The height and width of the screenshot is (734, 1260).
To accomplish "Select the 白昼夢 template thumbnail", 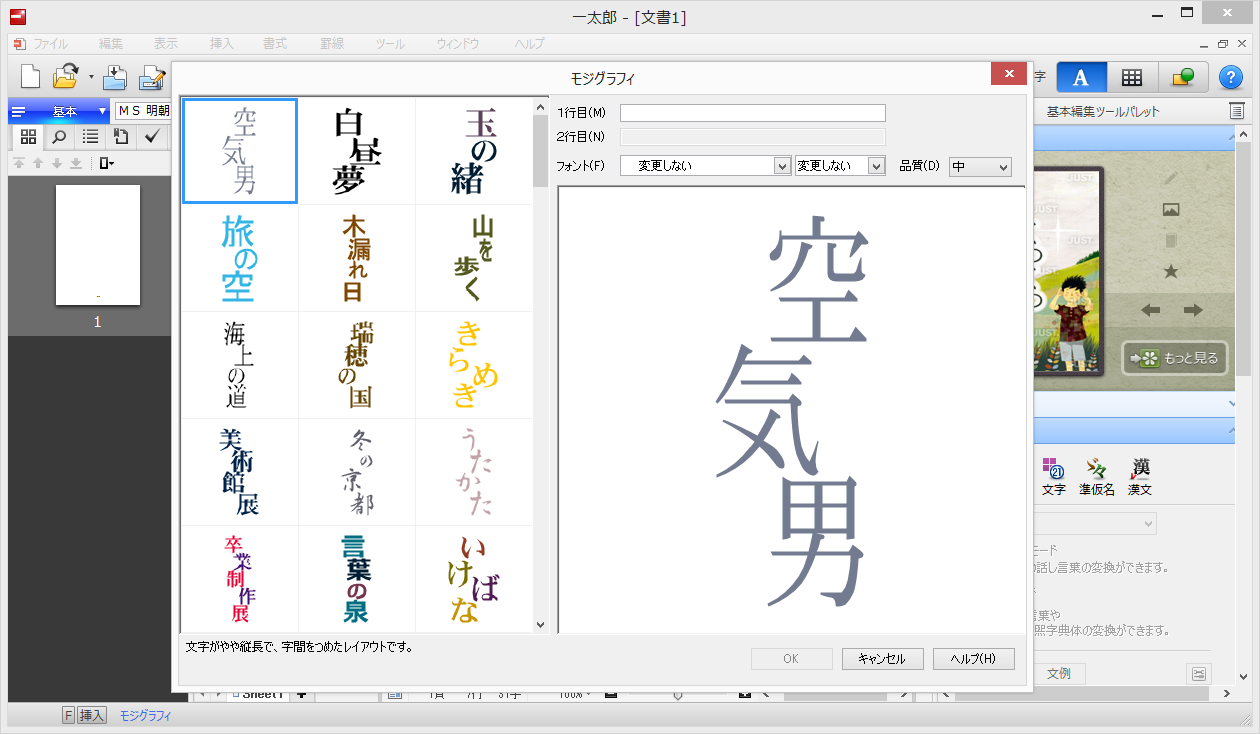I will tap(356, 150).
